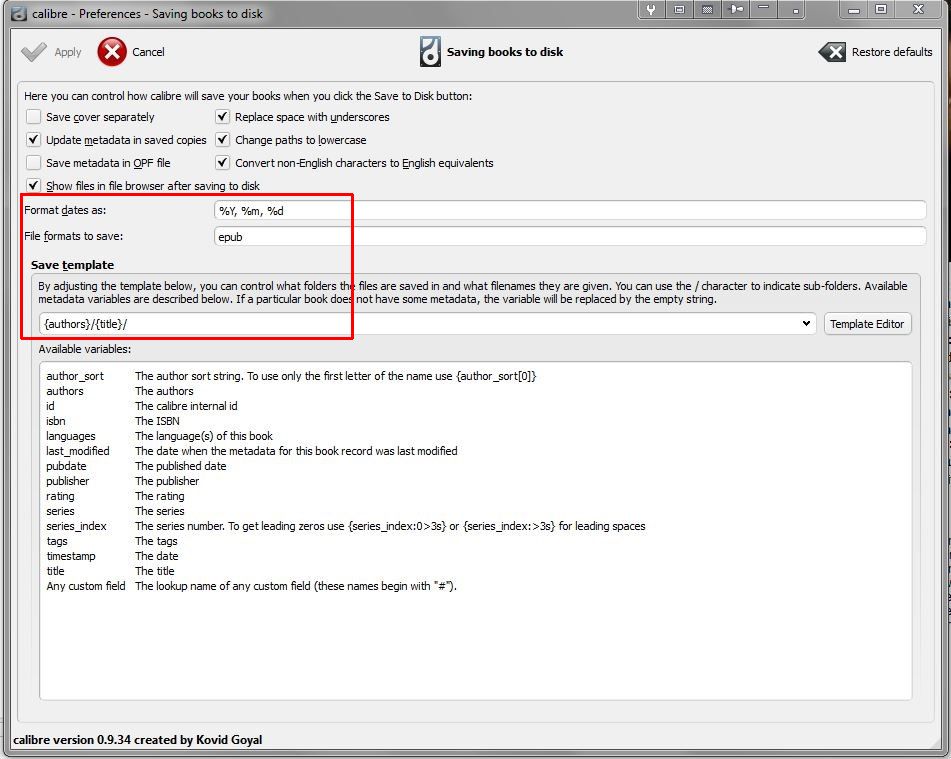Click the red Cancel cross icon
Screen dimensions: 951x759
pos(112,52)
